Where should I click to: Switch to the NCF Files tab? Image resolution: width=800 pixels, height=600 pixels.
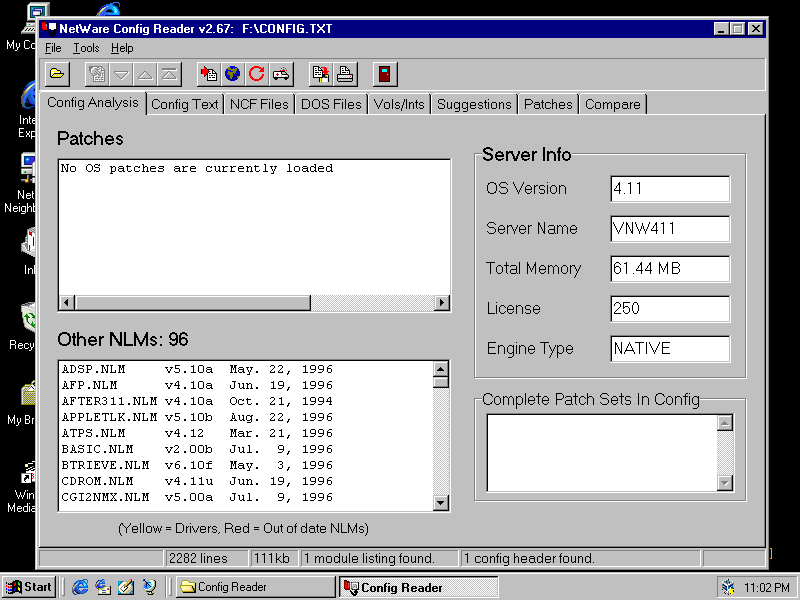pos(259,104)
